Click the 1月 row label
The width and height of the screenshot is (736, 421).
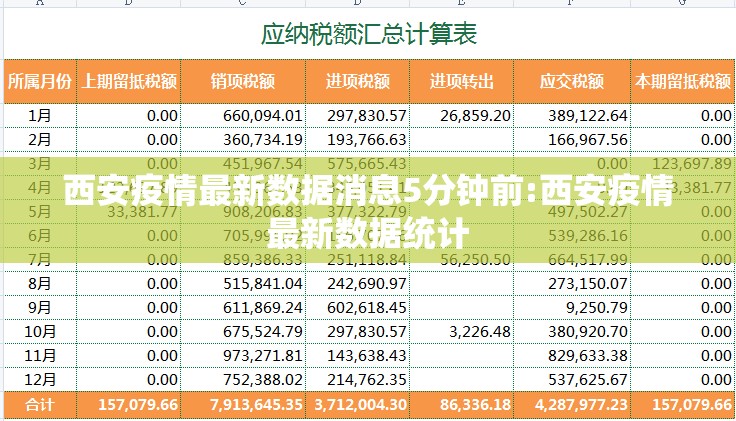40,115
